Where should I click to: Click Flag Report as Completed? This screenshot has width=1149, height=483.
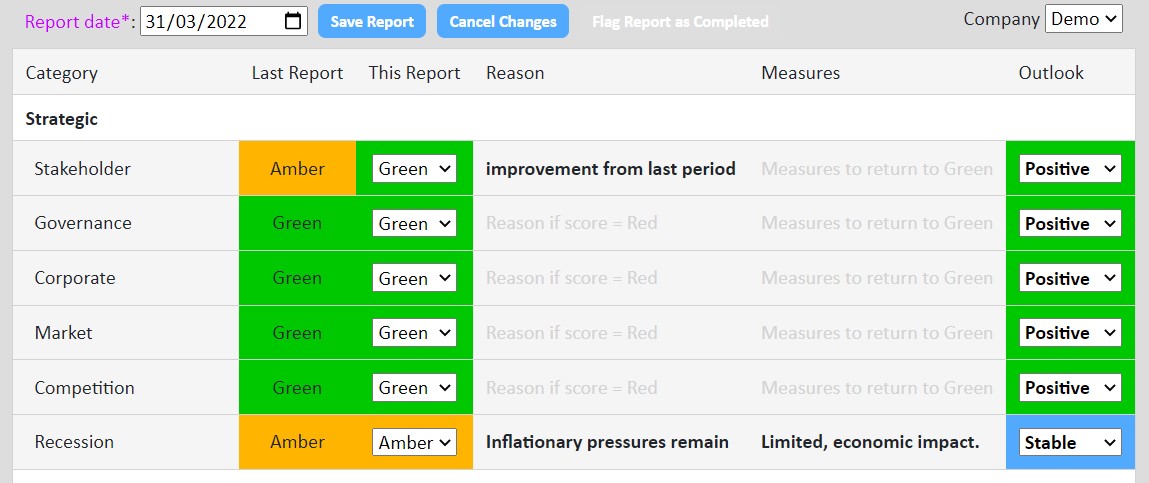pyautogui.click(x=680, y=21)
